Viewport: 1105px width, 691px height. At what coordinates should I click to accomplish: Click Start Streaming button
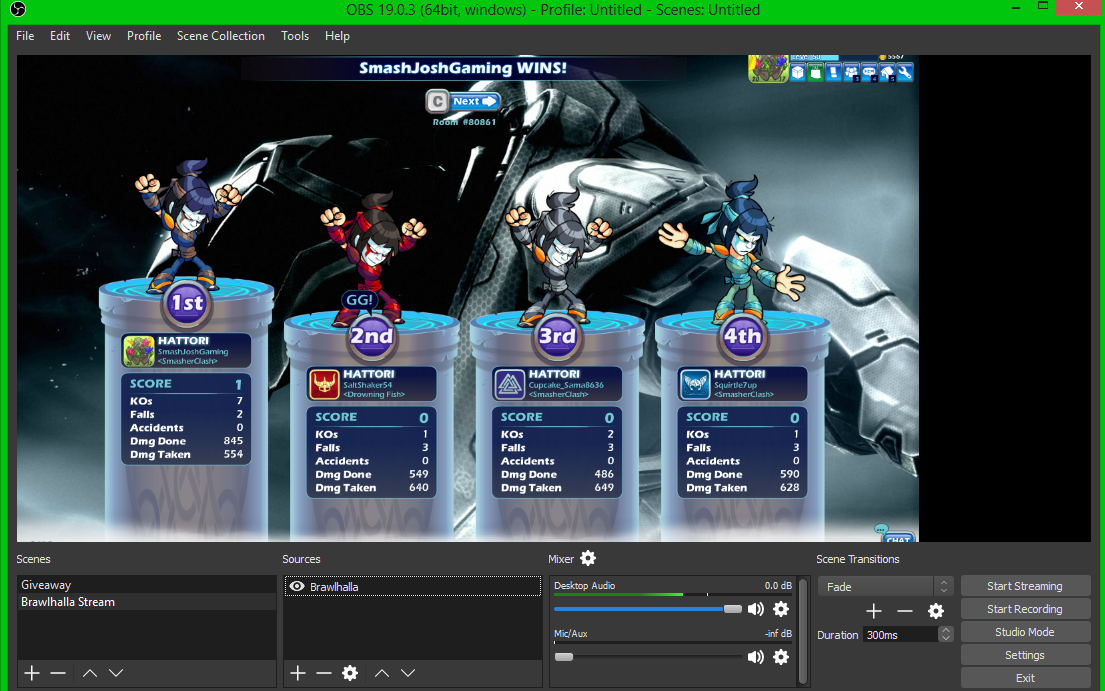[1025, 586]
